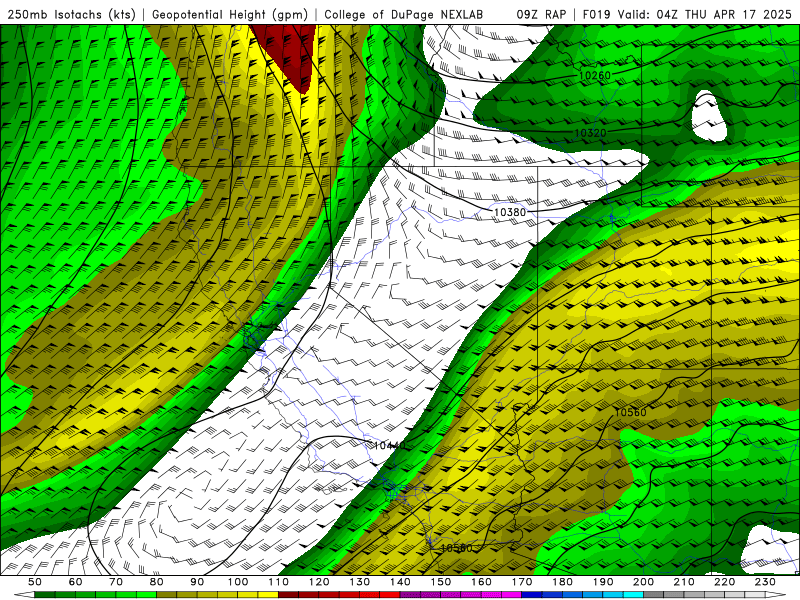Click the 170 label on the color scale
Viewport: 800px width, 600px height.
[x=522, y=582]
